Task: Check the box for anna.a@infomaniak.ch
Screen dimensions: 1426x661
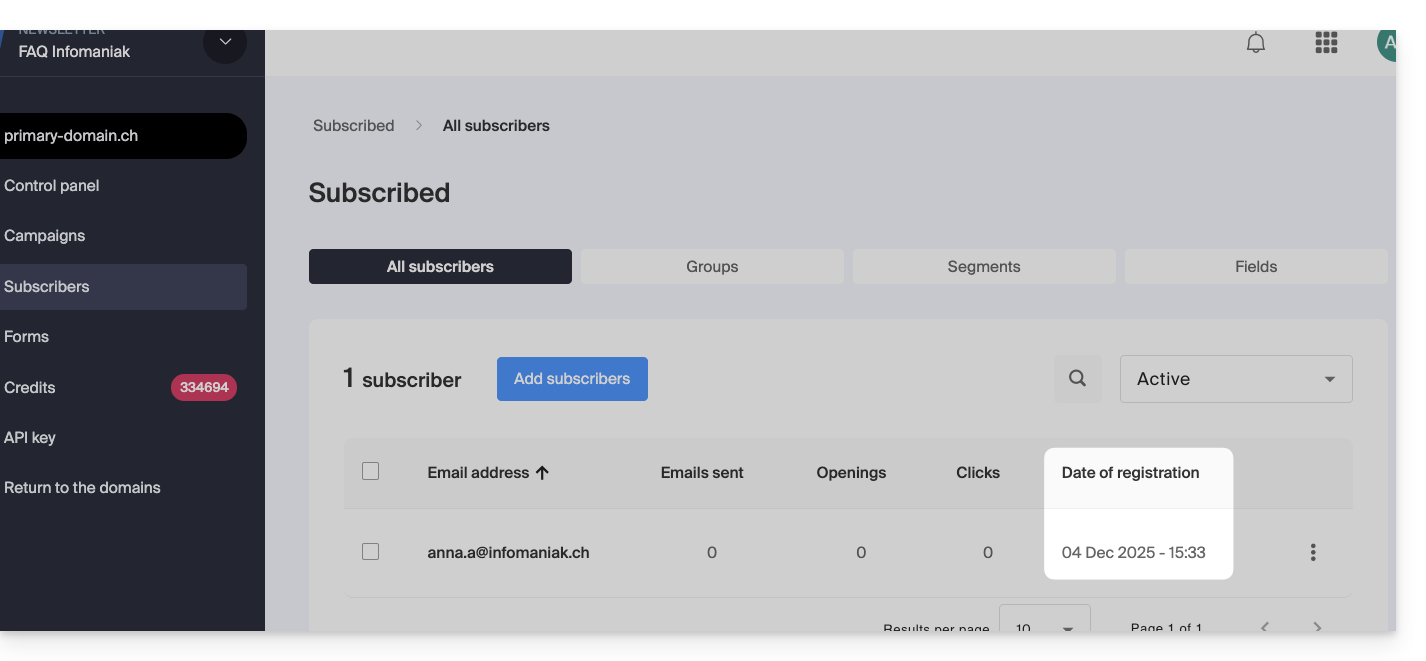Action: point(370,551)
